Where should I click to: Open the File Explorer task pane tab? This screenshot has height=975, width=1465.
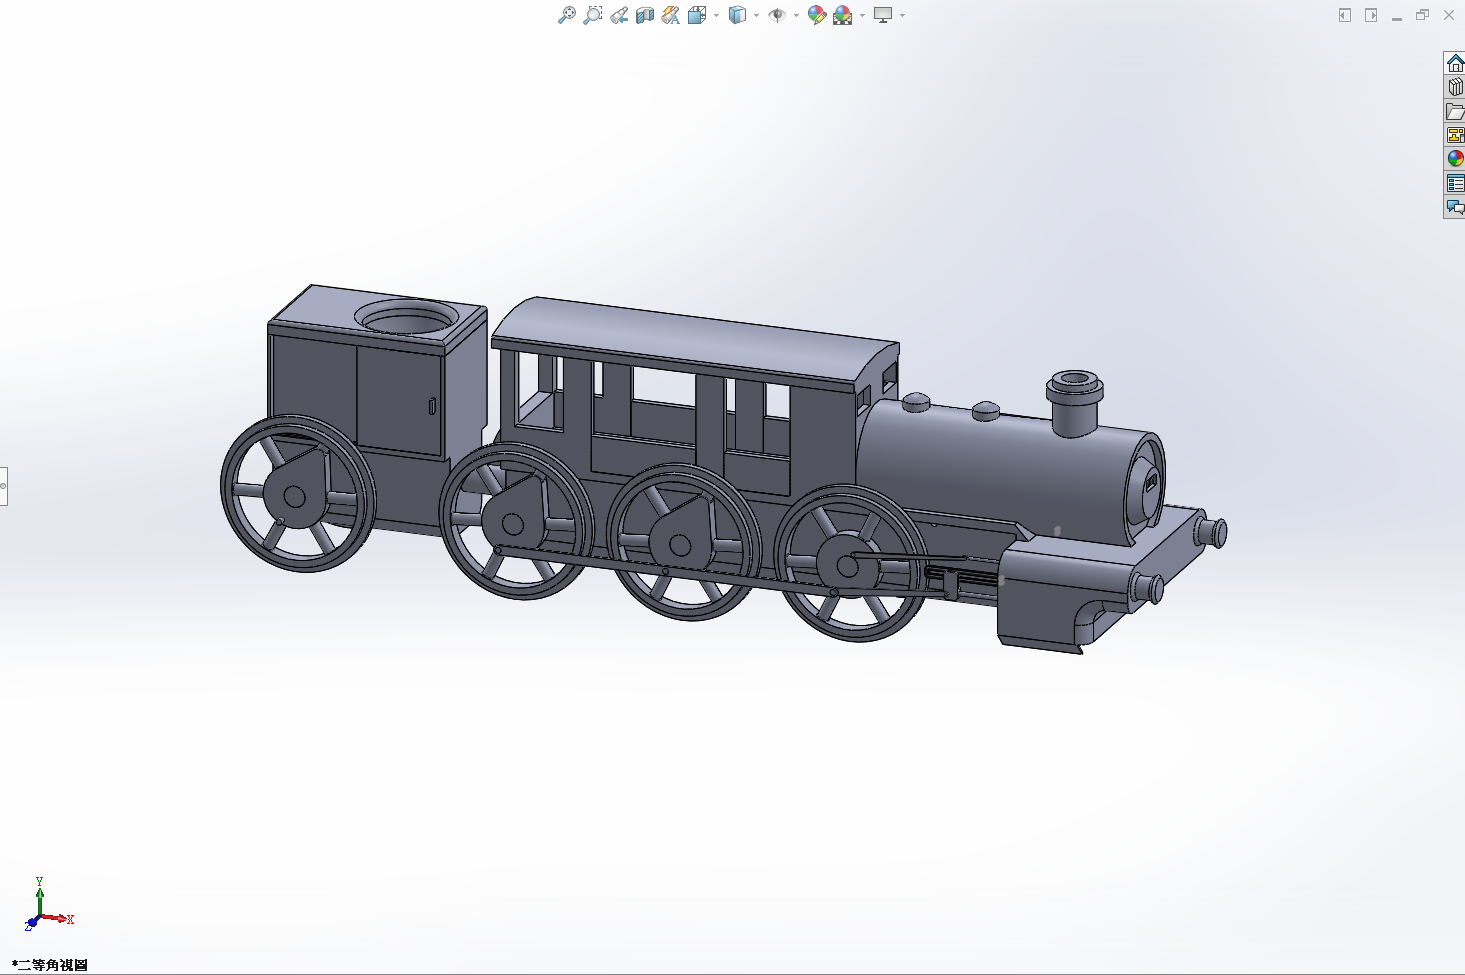1455,111
